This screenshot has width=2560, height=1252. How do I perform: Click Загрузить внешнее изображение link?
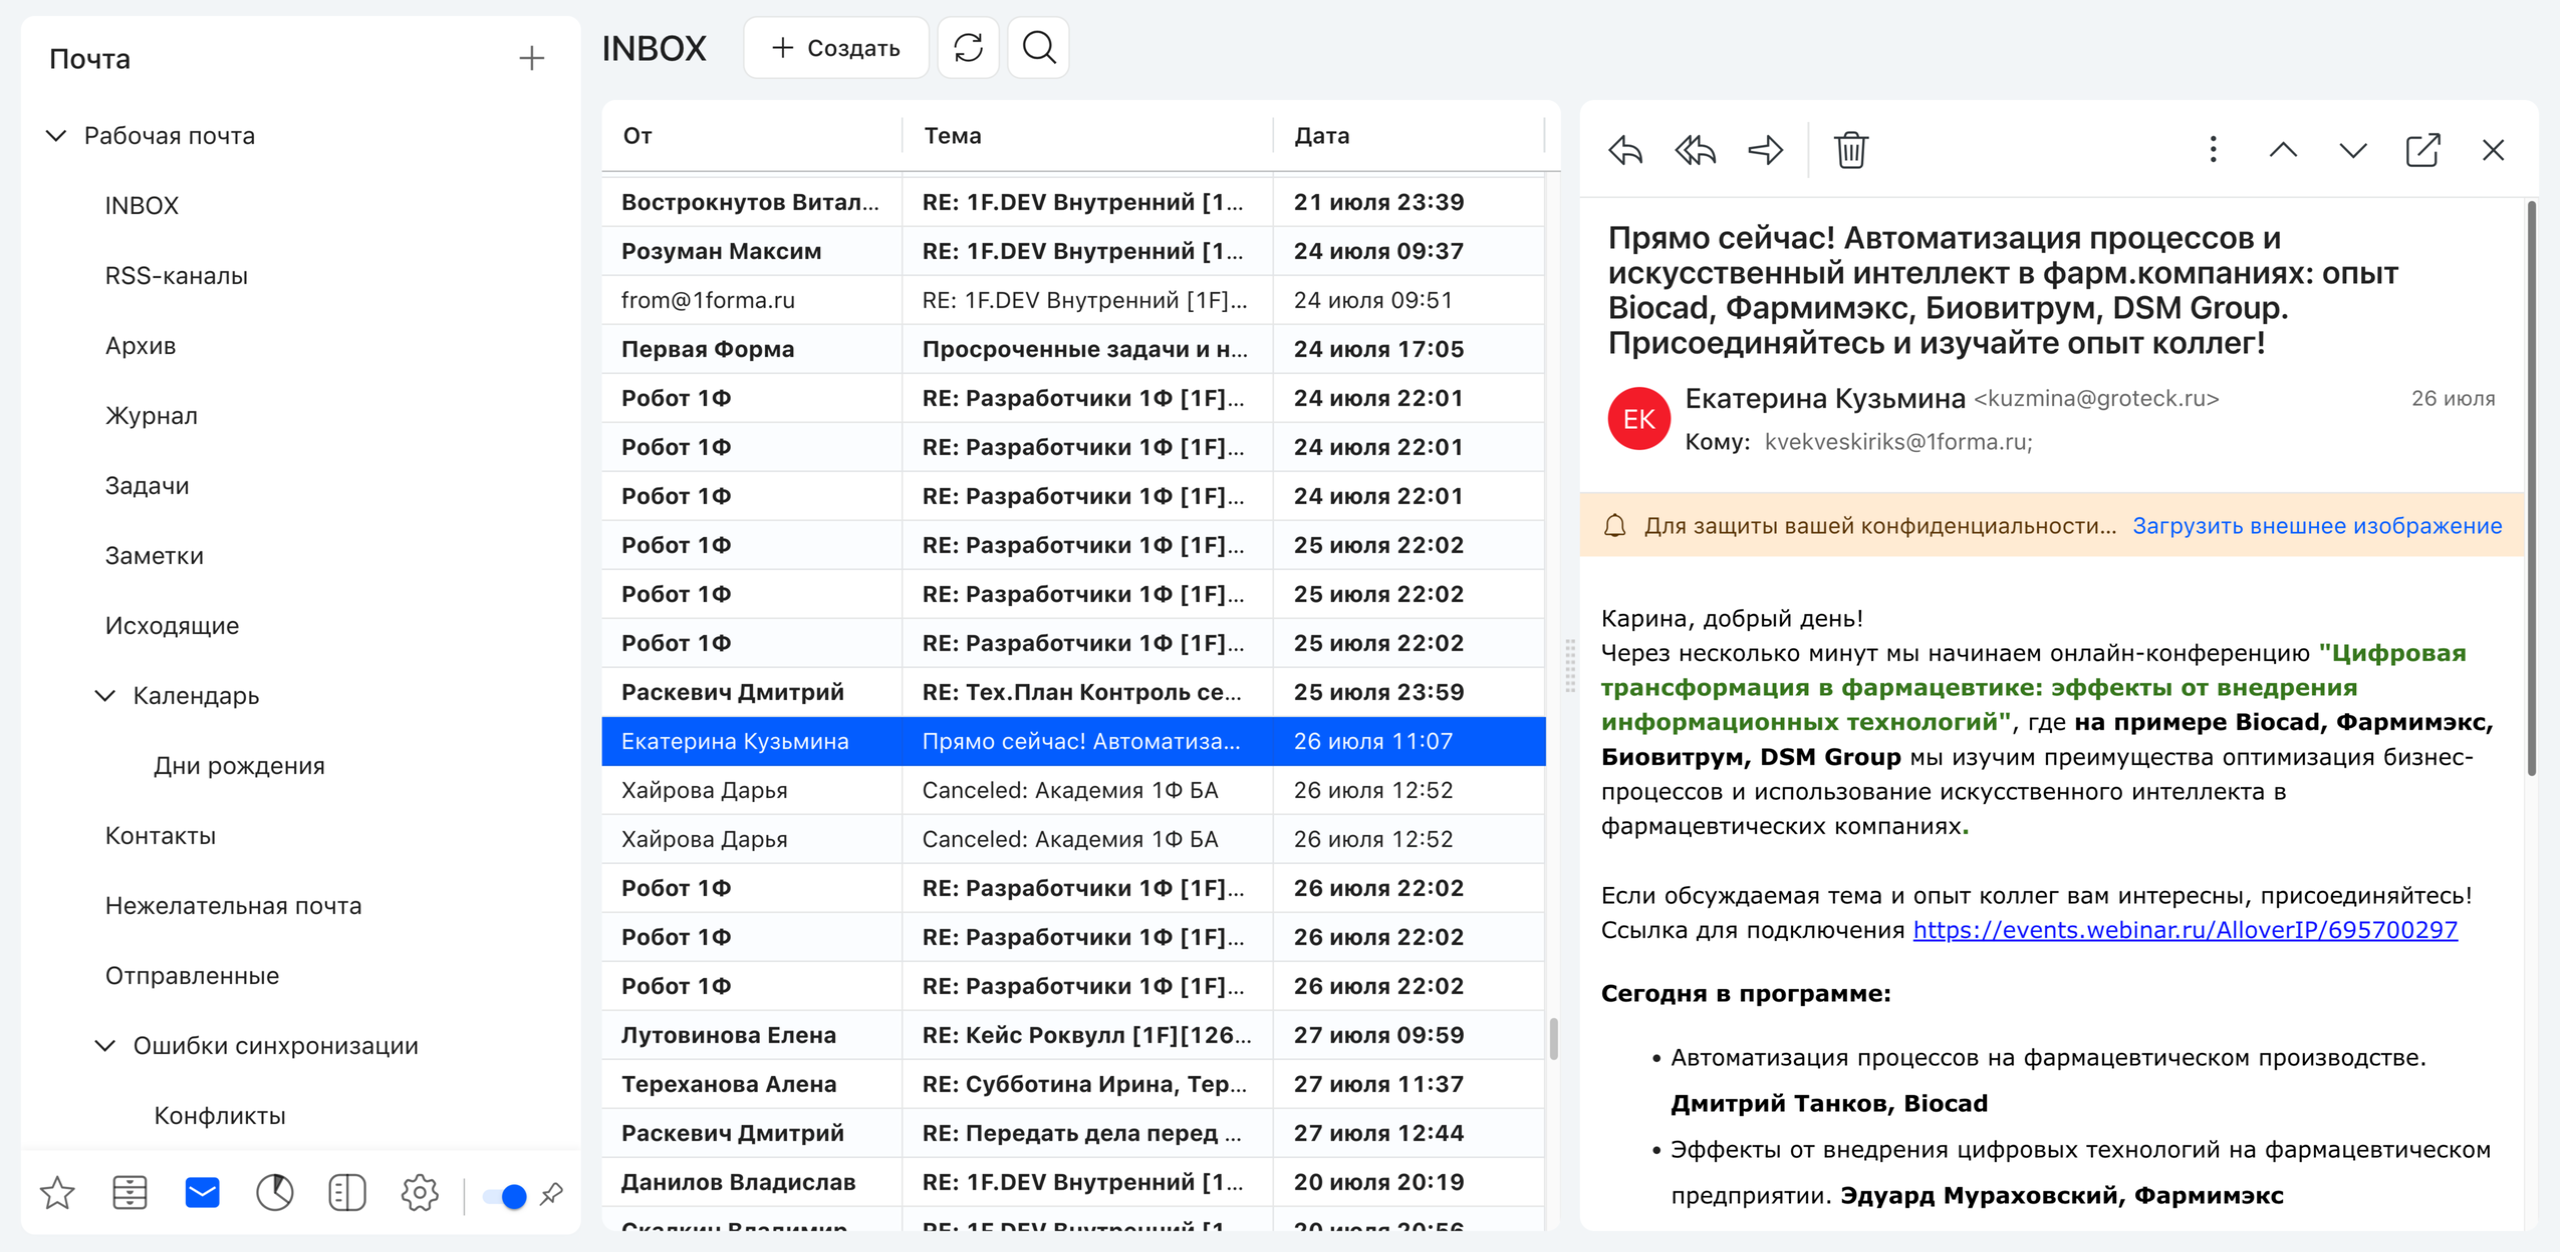(2317, 526)
